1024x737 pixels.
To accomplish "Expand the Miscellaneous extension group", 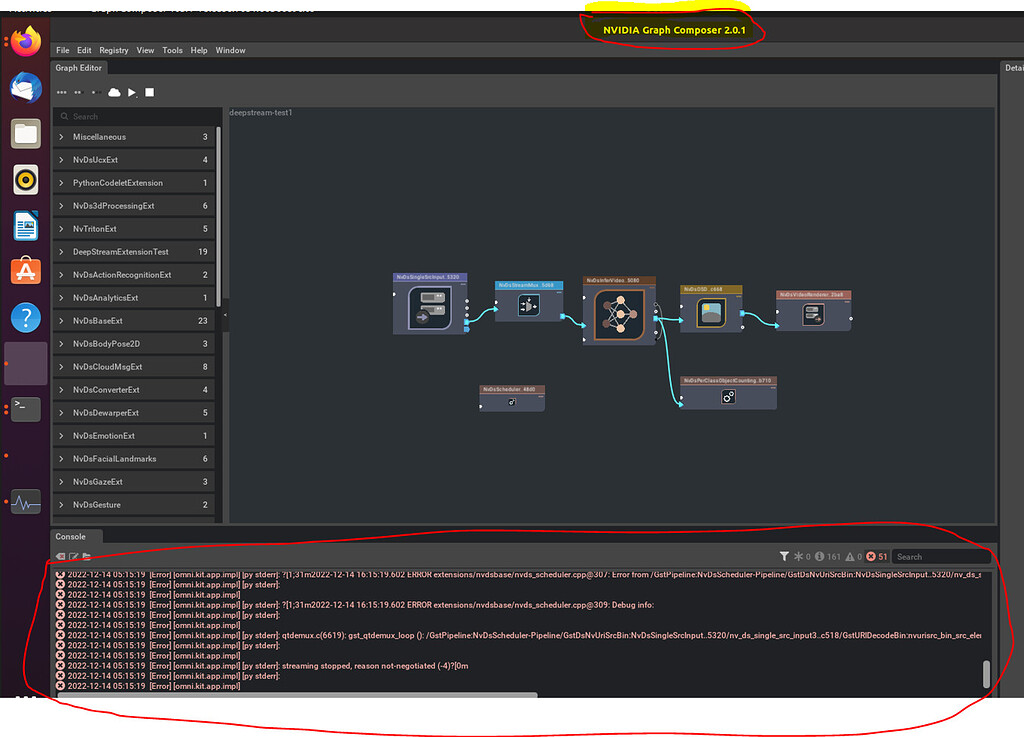I will 100,136.
